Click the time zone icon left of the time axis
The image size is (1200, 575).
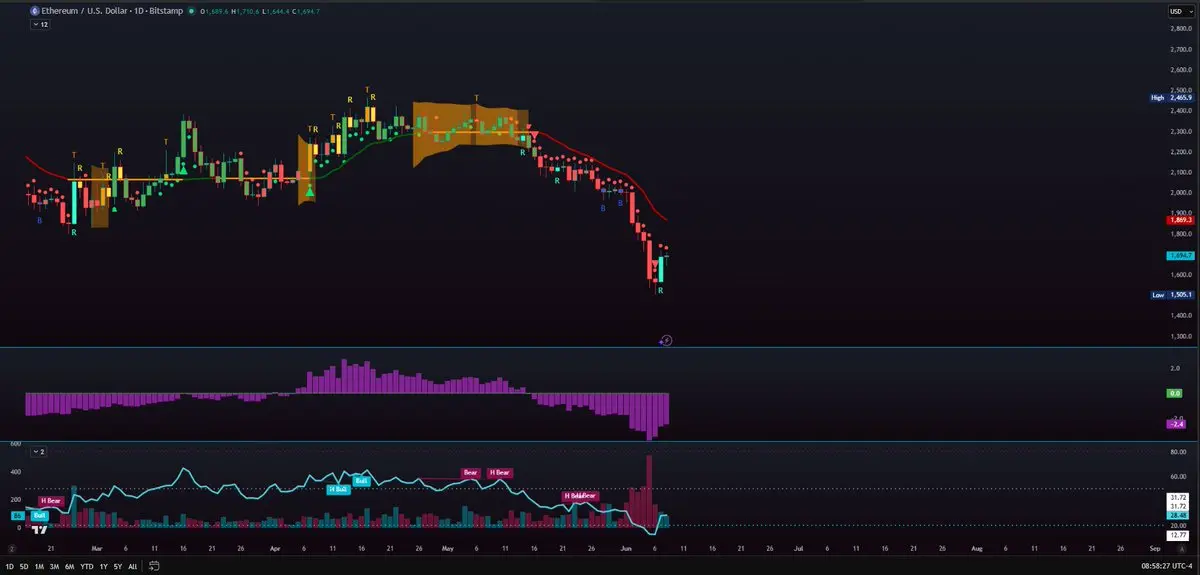[x=12, y=549]
